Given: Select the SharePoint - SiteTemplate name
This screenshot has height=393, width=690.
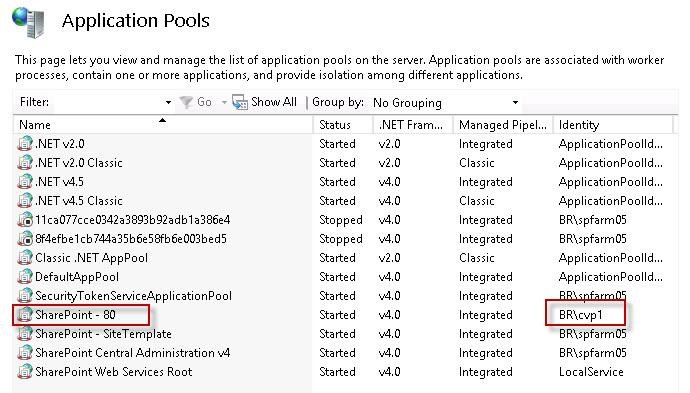Looking at the screenshot, I should [x=103, y=334].
